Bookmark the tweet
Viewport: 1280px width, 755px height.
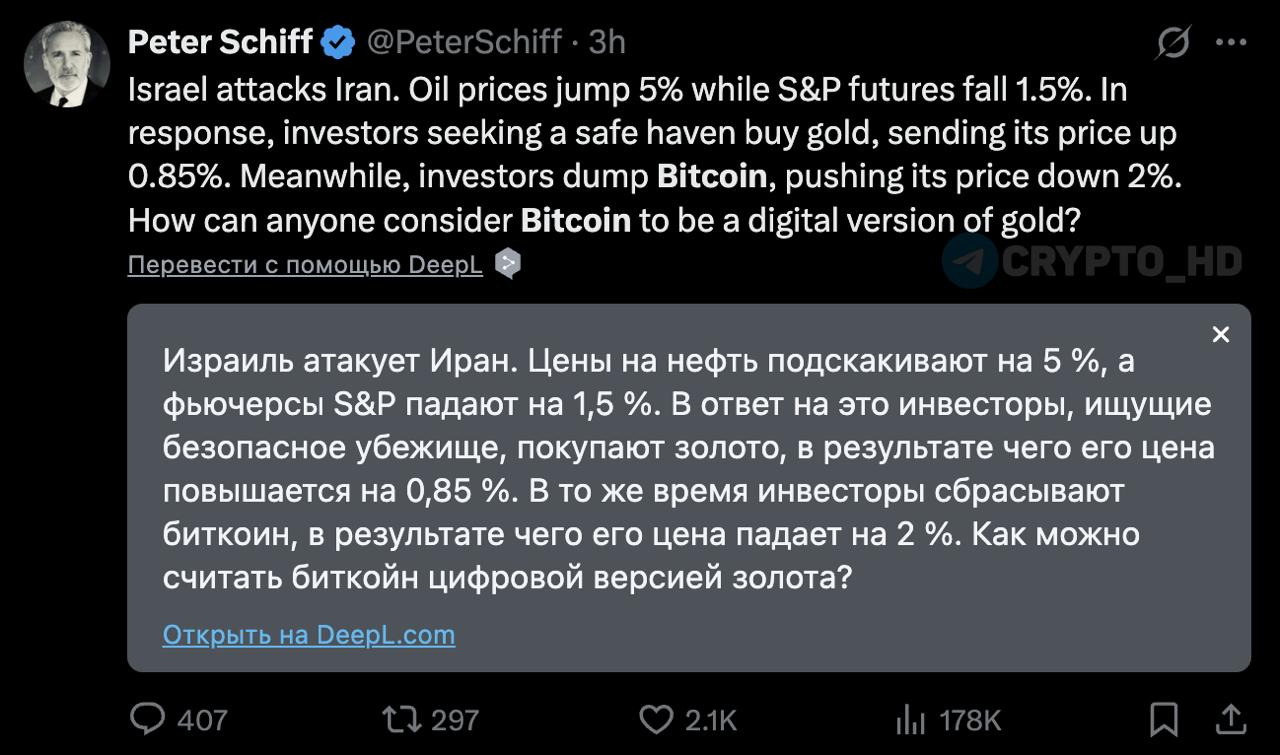click(1164, 718)
